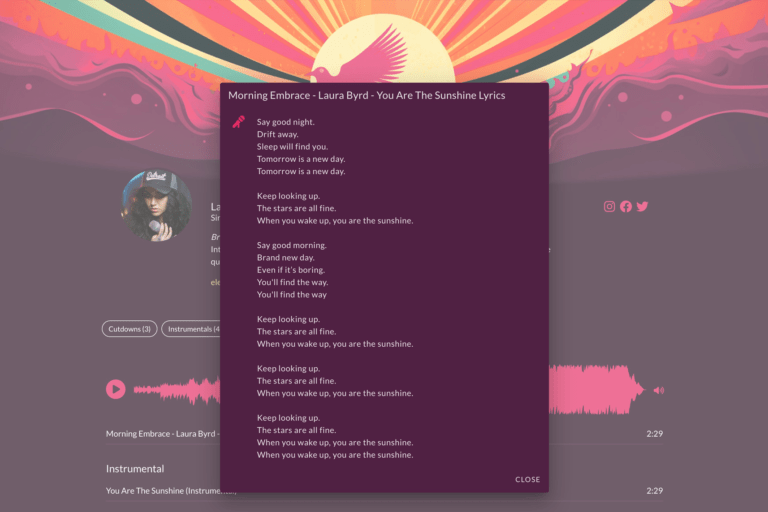Viewport: 768px width, 512px height.
Task: Click the lyric line 'Say good night.'
Action: point(286,122)
